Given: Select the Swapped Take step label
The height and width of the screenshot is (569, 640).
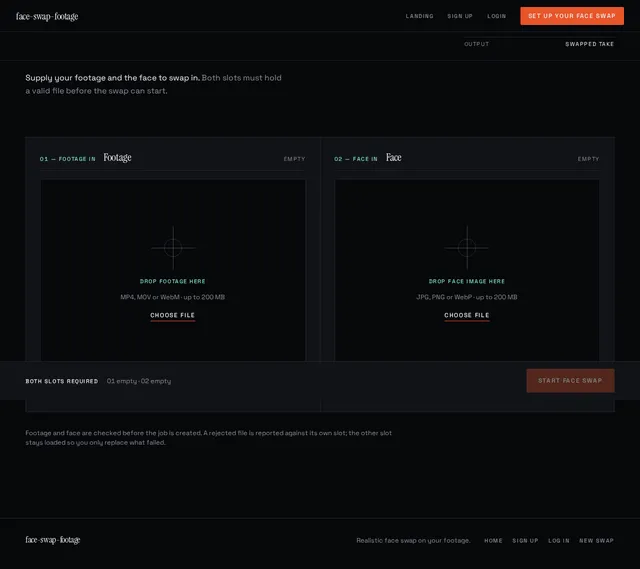Looking at the screenshot, I should (589, 44).
